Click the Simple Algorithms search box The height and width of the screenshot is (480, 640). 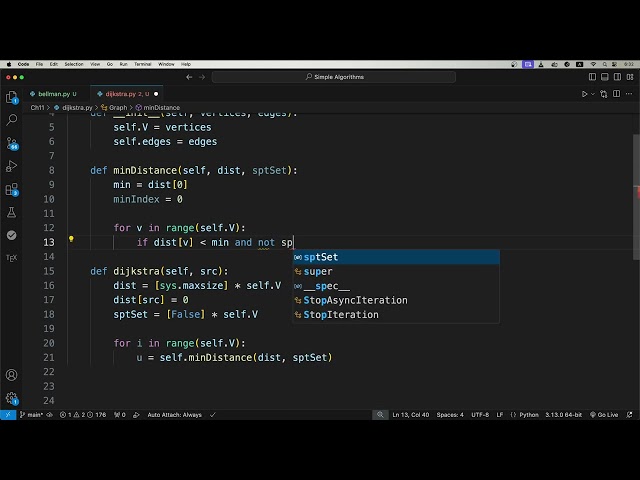pos(333,77)
